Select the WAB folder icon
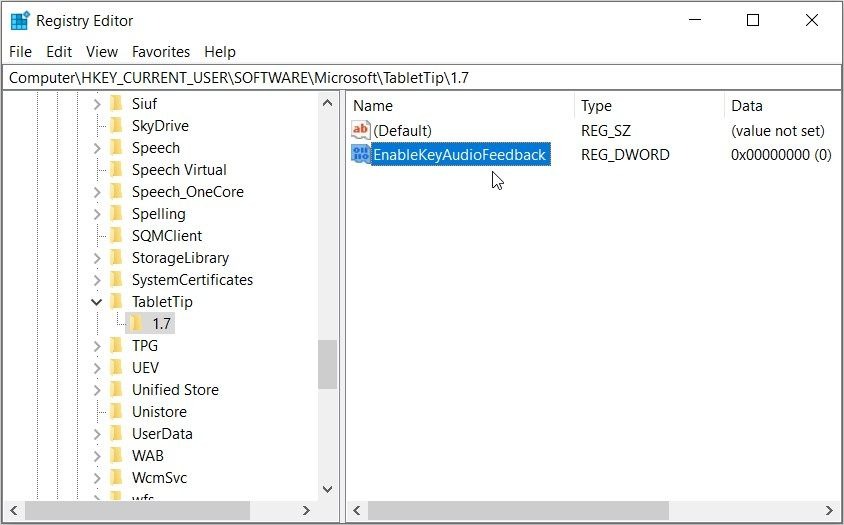This screenshot has height=525, width=844. pyautogui.click(x=117, y=456)
